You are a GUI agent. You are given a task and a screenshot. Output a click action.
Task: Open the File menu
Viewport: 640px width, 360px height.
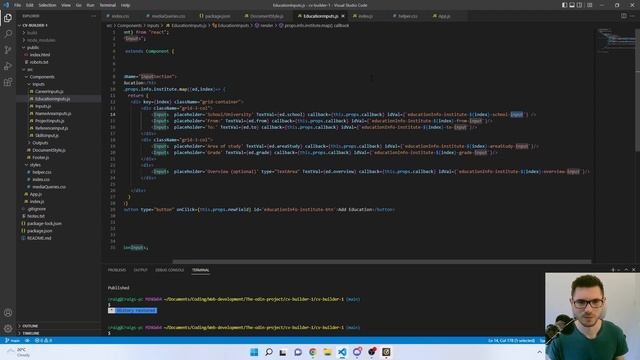tap(18, 5)
